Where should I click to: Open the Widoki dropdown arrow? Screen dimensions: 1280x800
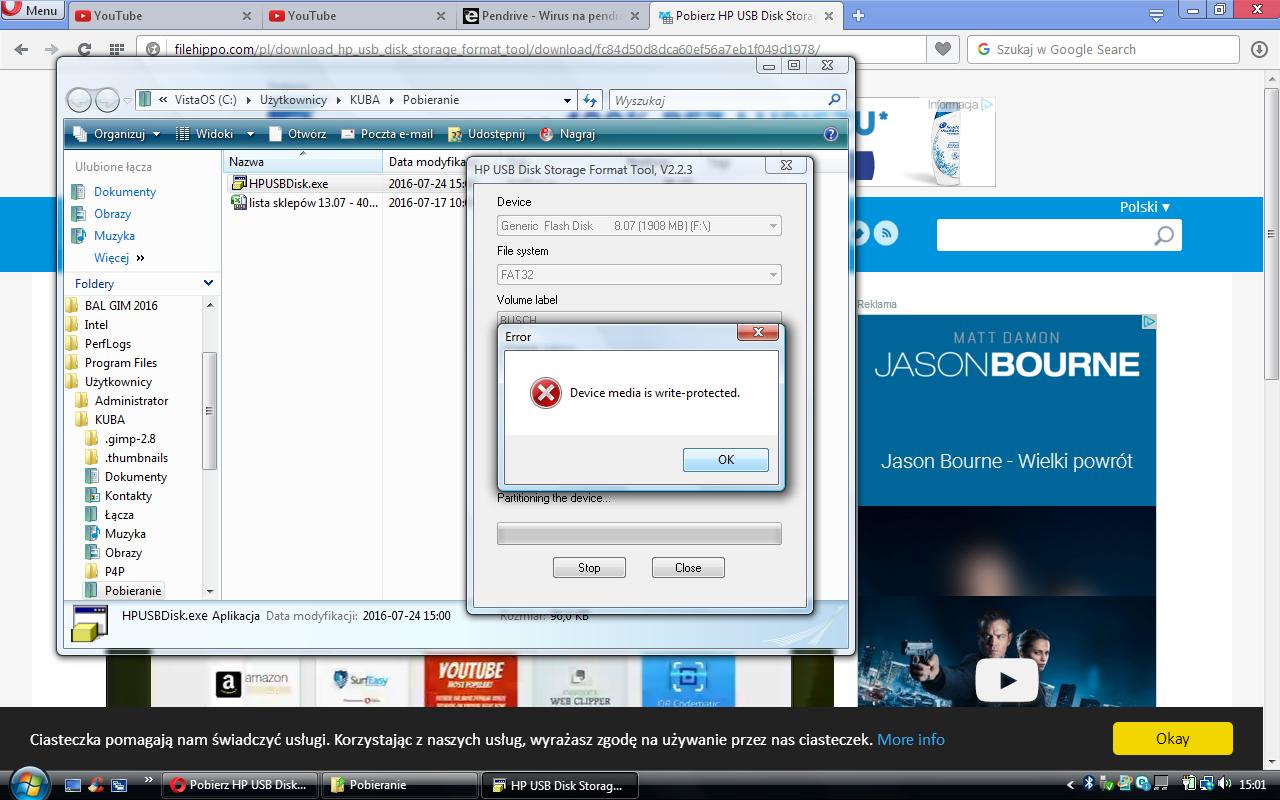click(250, 134)
